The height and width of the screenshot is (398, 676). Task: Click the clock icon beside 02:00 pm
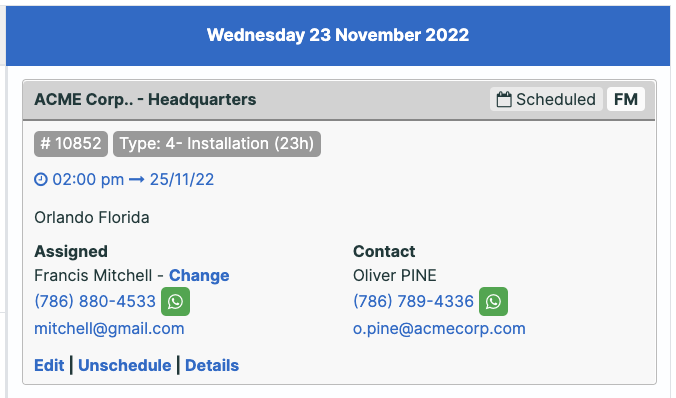point(41,179)
